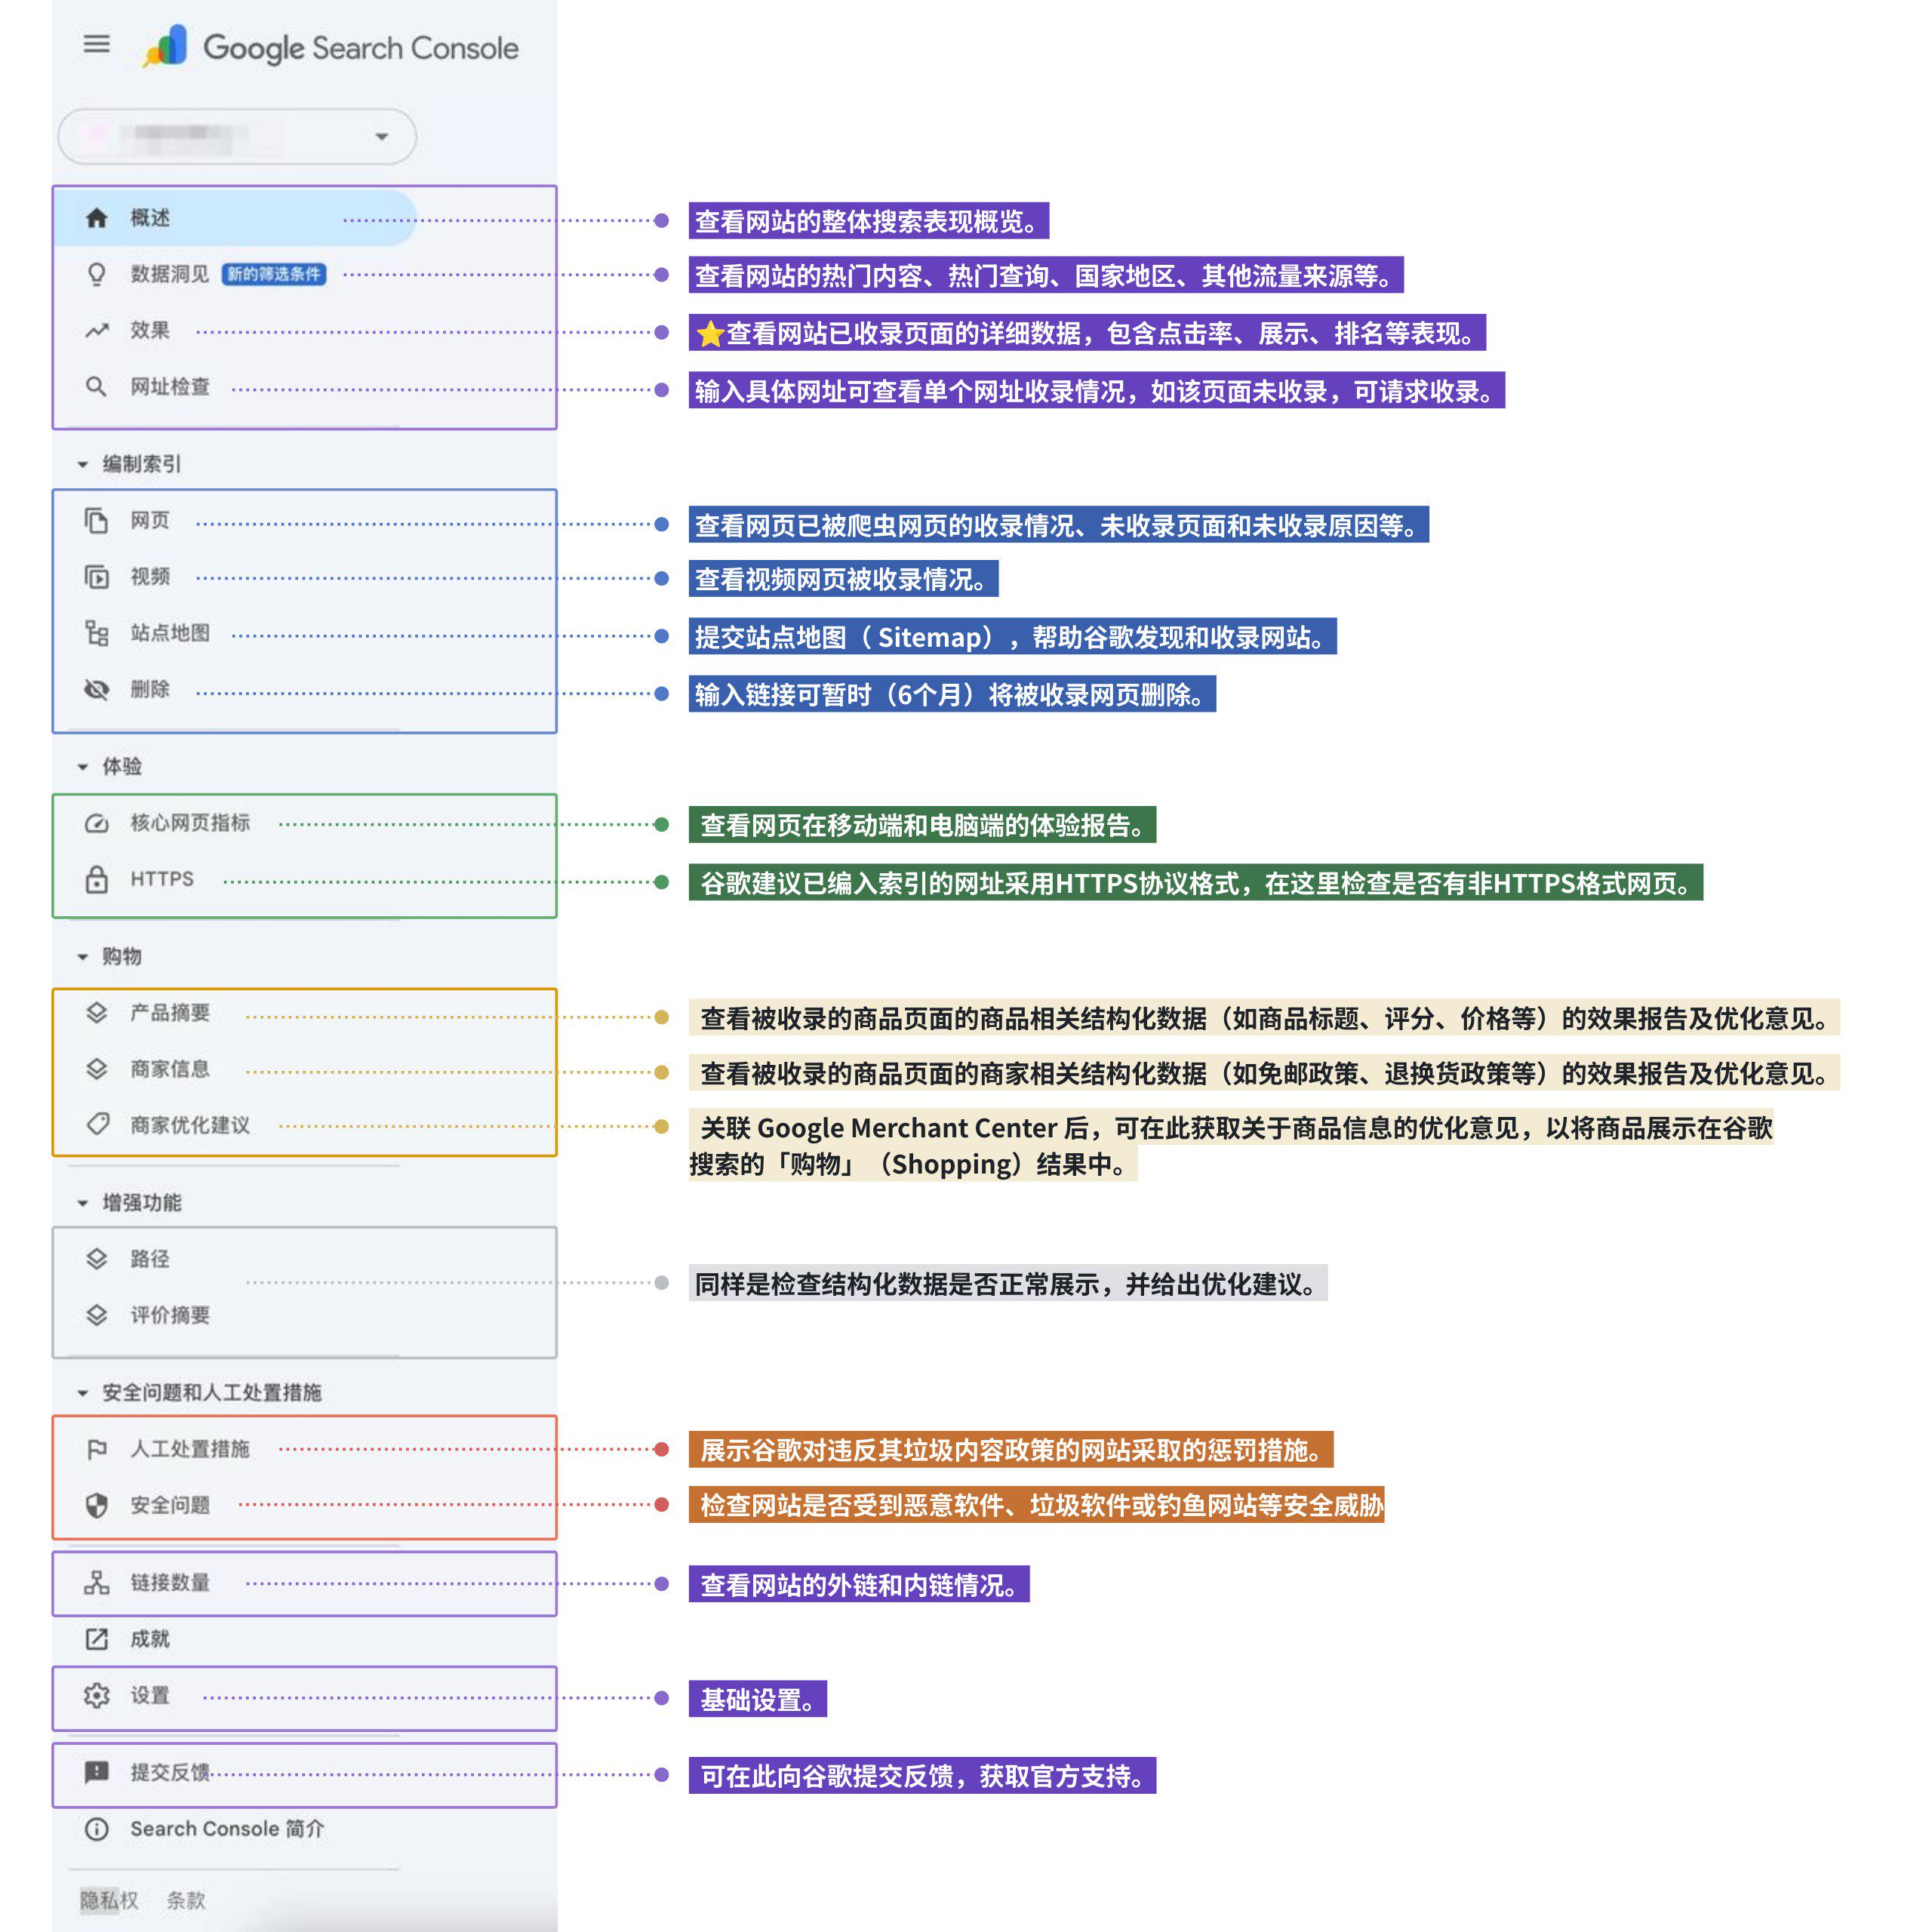
Task: Click the 新的筛选条件 badge
Action: pos(274,274)
